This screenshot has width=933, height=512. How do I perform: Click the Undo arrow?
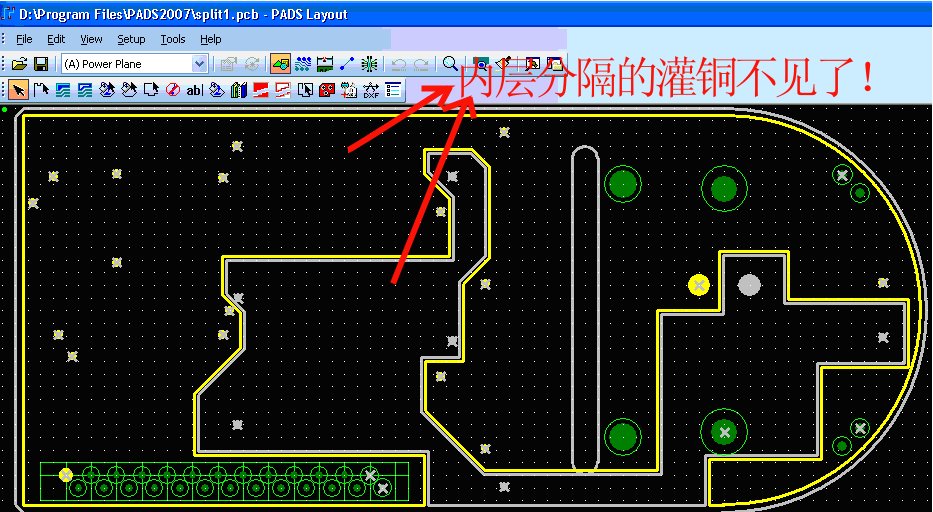tap(399, 64)
